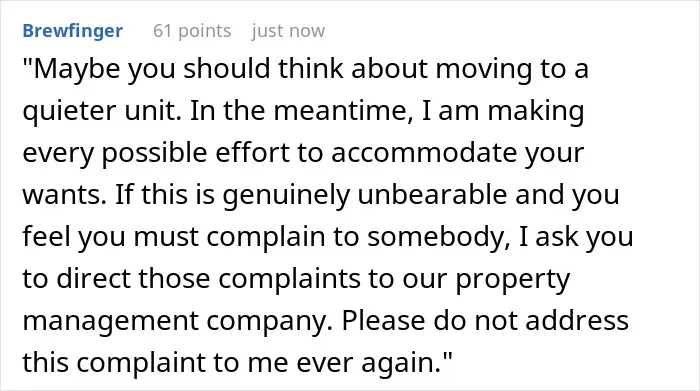The image size is (700, 391).
Task: Click the phrase 'genuinely unbearable'
Action: (x=365, y=195)
